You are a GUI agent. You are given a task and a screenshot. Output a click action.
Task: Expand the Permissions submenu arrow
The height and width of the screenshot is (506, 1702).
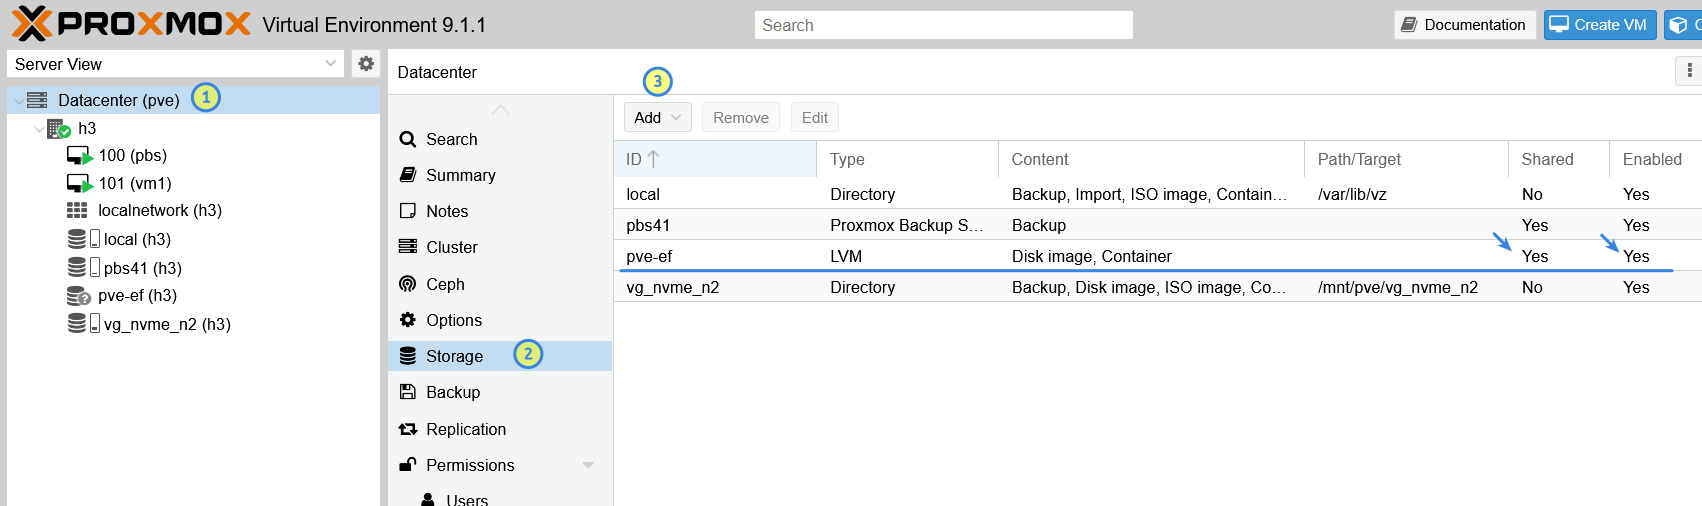(588, 465)
